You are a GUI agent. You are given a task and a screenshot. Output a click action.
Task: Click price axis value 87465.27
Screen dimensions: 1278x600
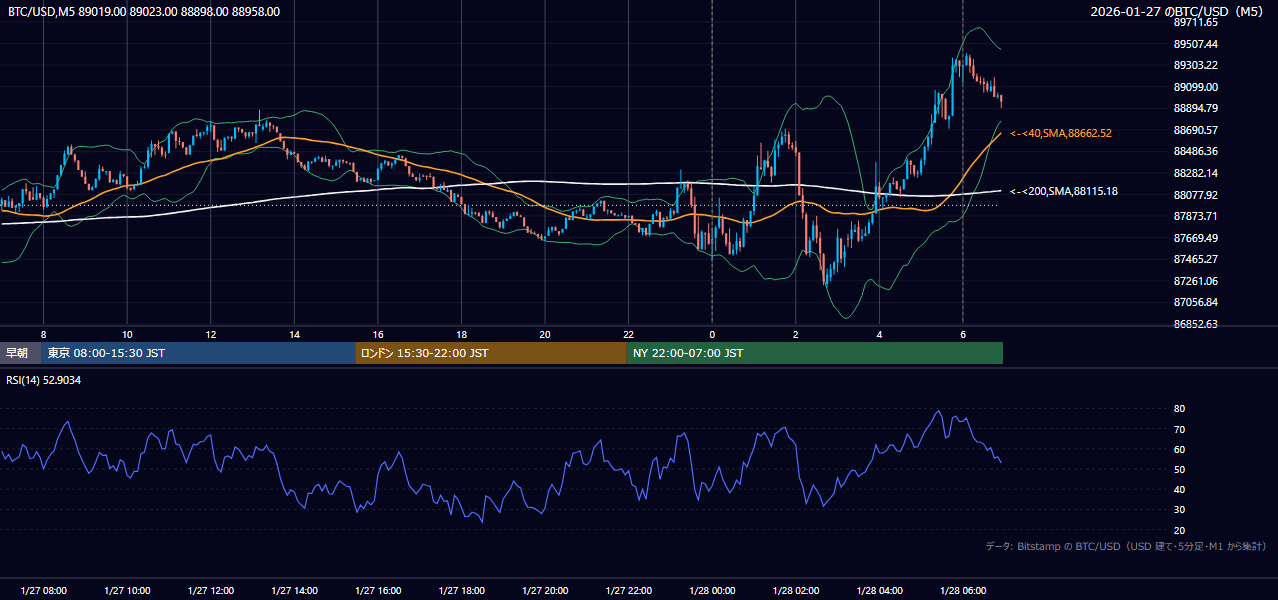pos(1195,259)
